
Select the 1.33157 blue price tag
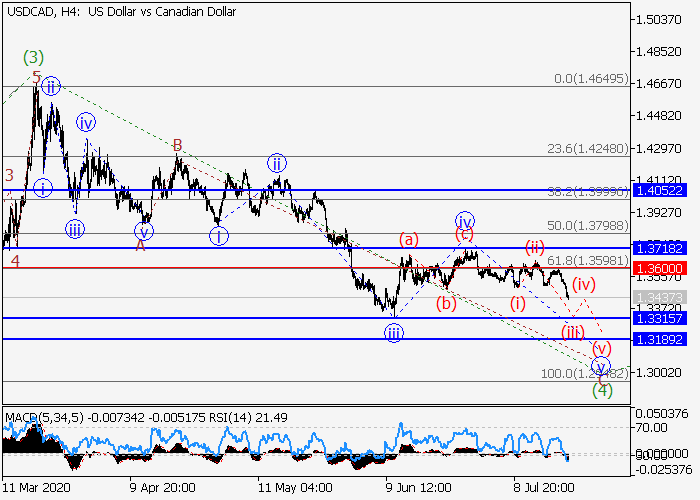[659, 318]
